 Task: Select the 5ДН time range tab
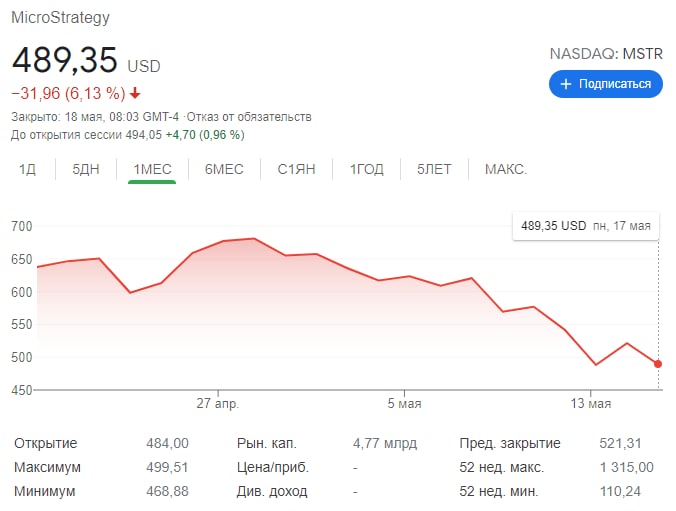pyautogui.click(x=86, y=169)
